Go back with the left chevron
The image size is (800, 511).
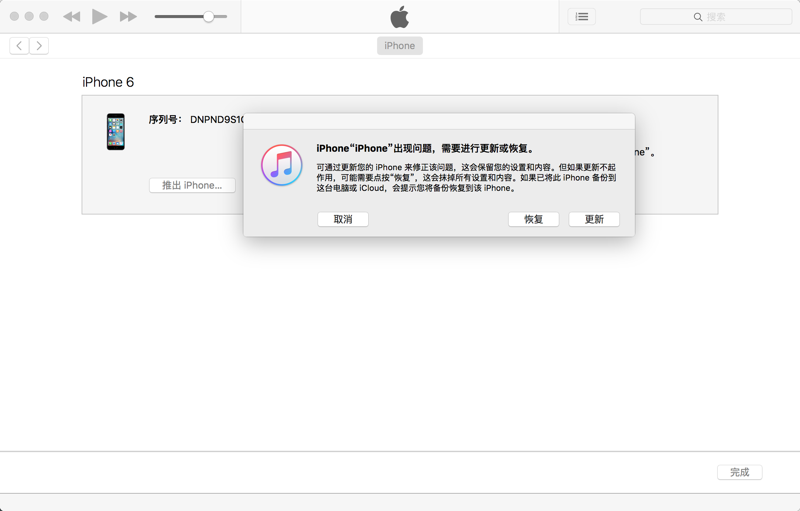[x=19, y=46]
